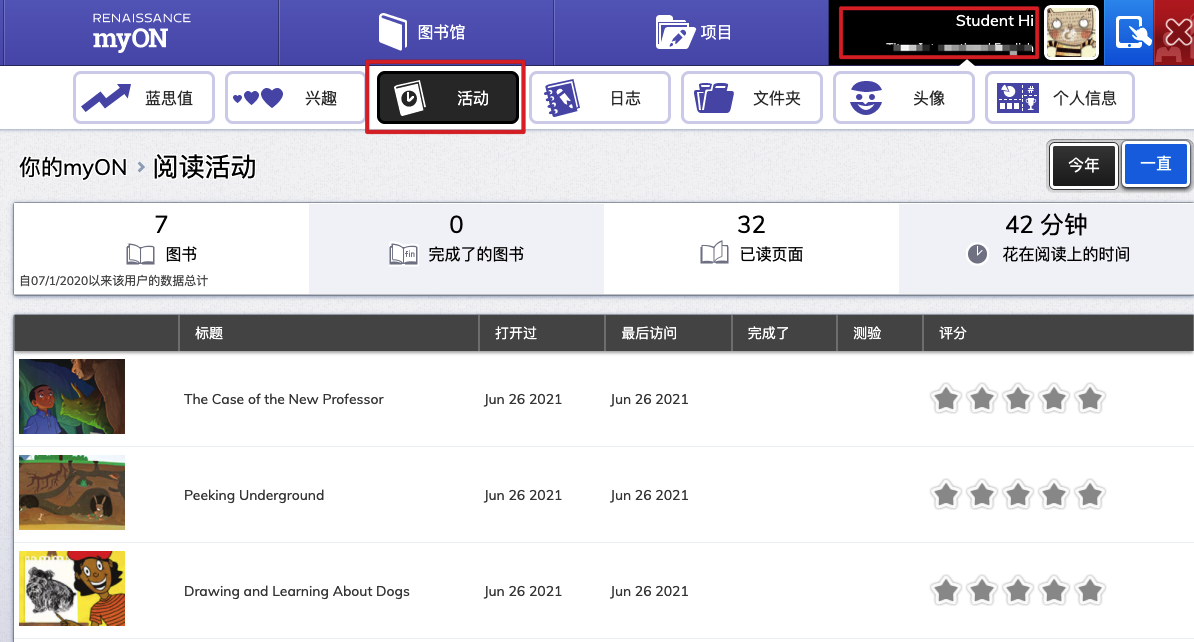Click title Drawing and Learning About Dogs
The width and height of the screenshot is (1194, 642).
click(296, 591)
